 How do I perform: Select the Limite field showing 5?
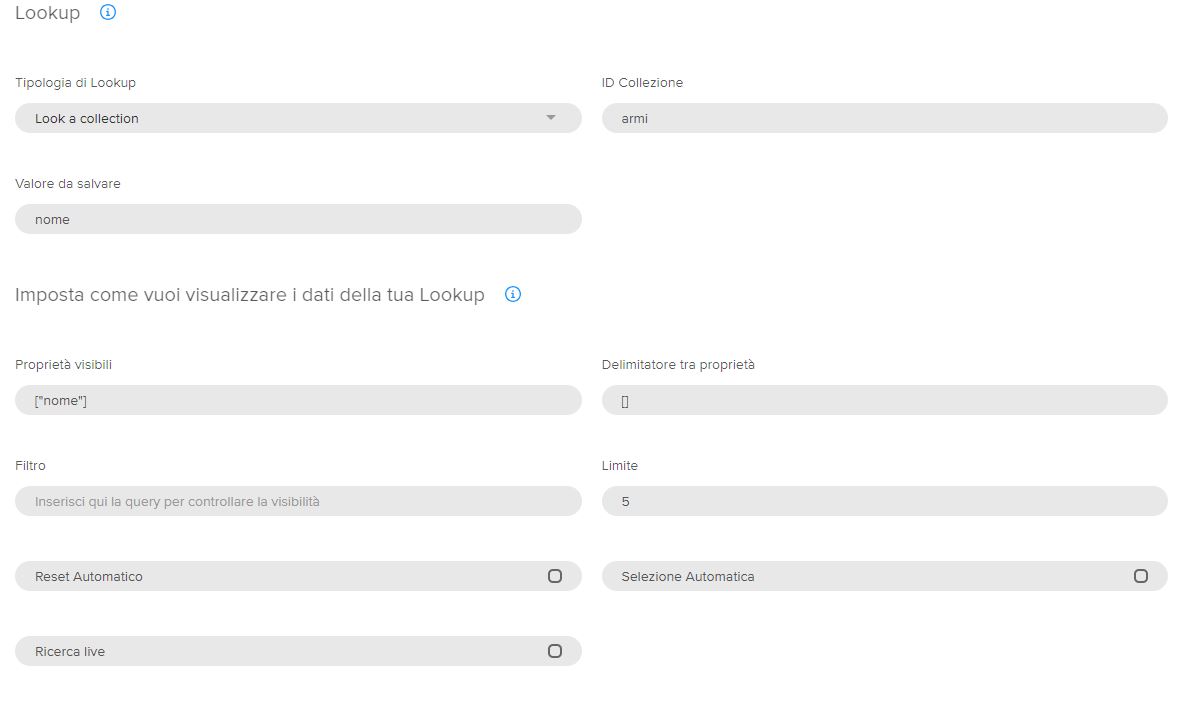(x=884, y=501)
